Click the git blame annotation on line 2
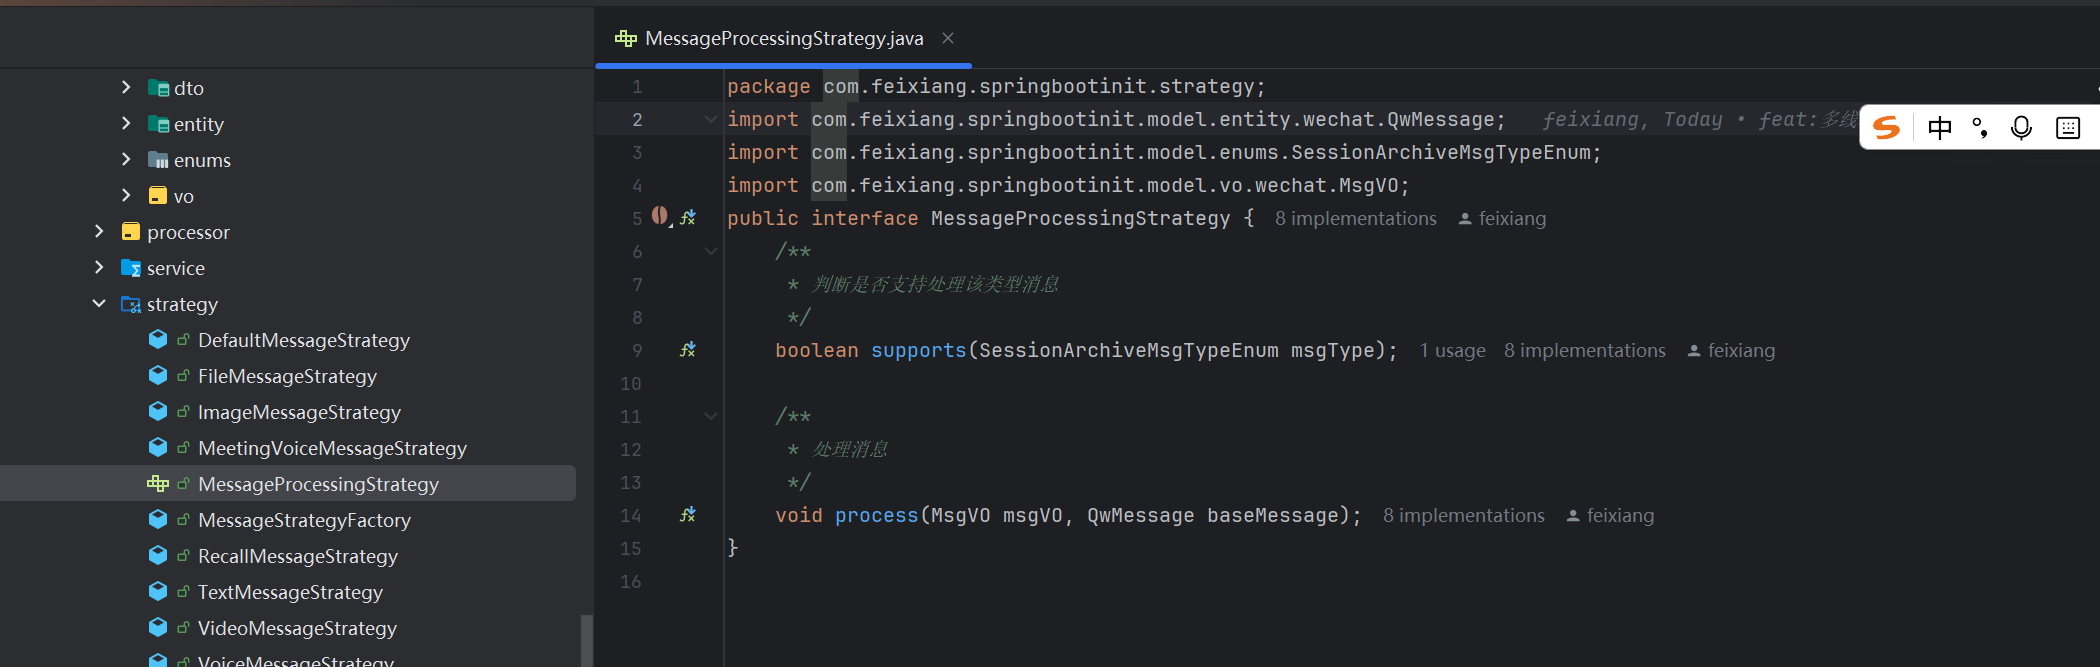This screenshot has height=667, width=2100. pyautogui.click(x=1698, y=120)
